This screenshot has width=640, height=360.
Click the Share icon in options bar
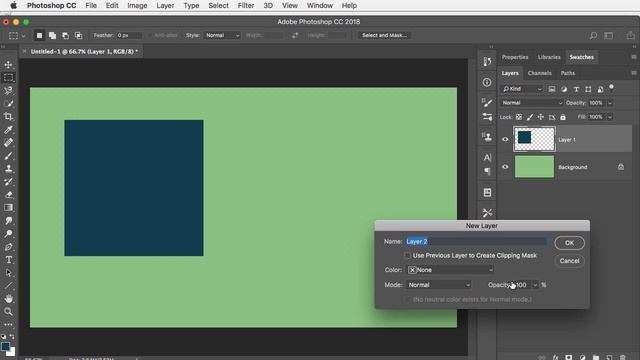click(x=630, y=36)
